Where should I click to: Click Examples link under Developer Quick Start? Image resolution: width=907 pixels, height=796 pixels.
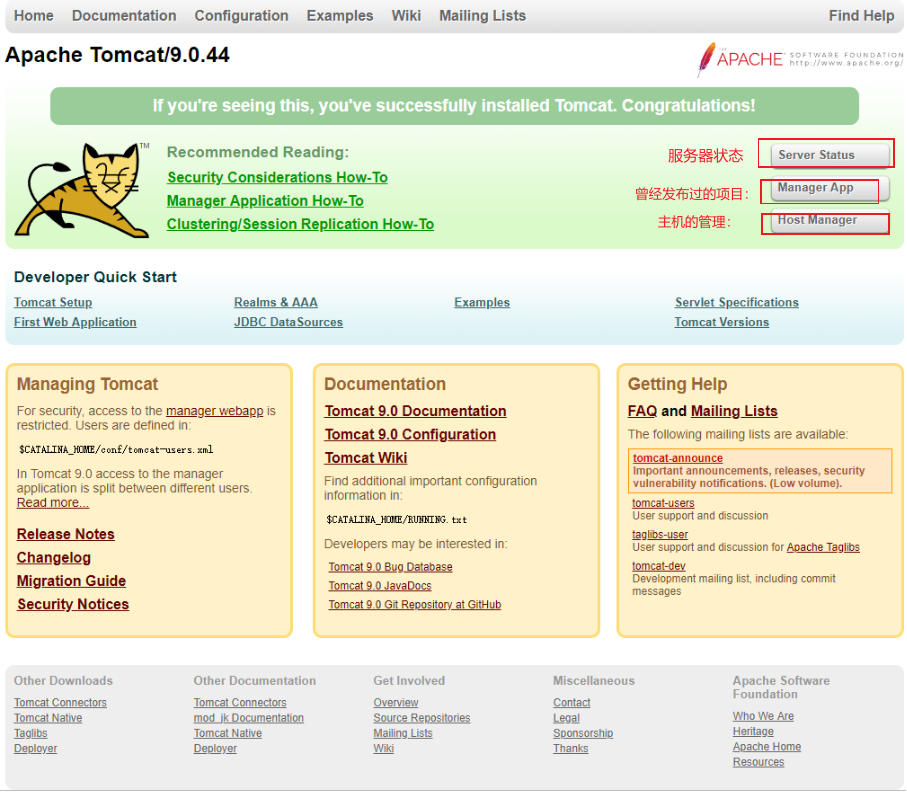(x=482, y=302)
